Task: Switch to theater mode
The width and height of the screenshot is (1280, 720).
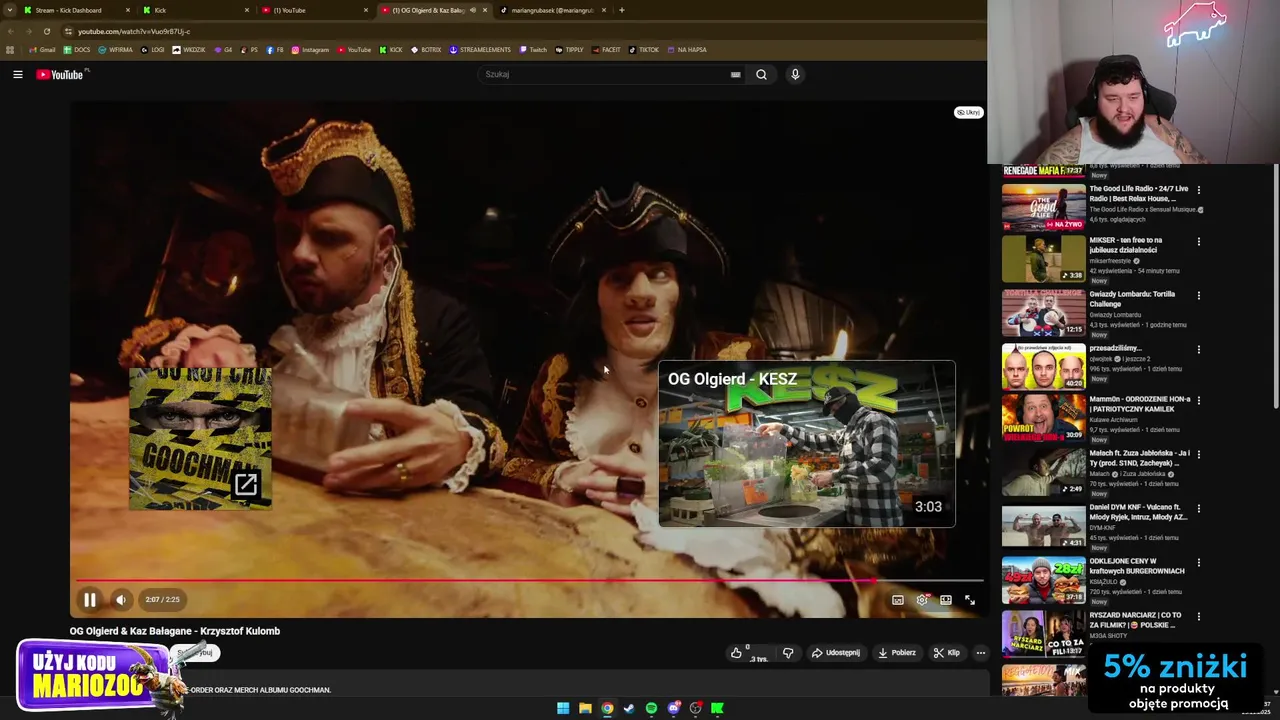Action: click(x=946, y=600)
